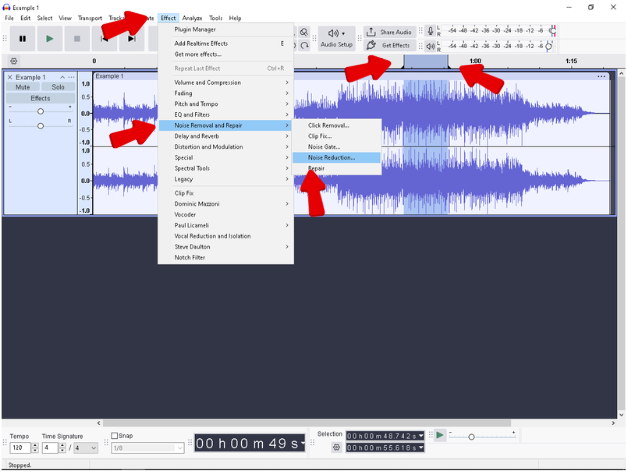Enable the Snap checkbox
The width and height of the screenshot is (626, 474).
115,436
